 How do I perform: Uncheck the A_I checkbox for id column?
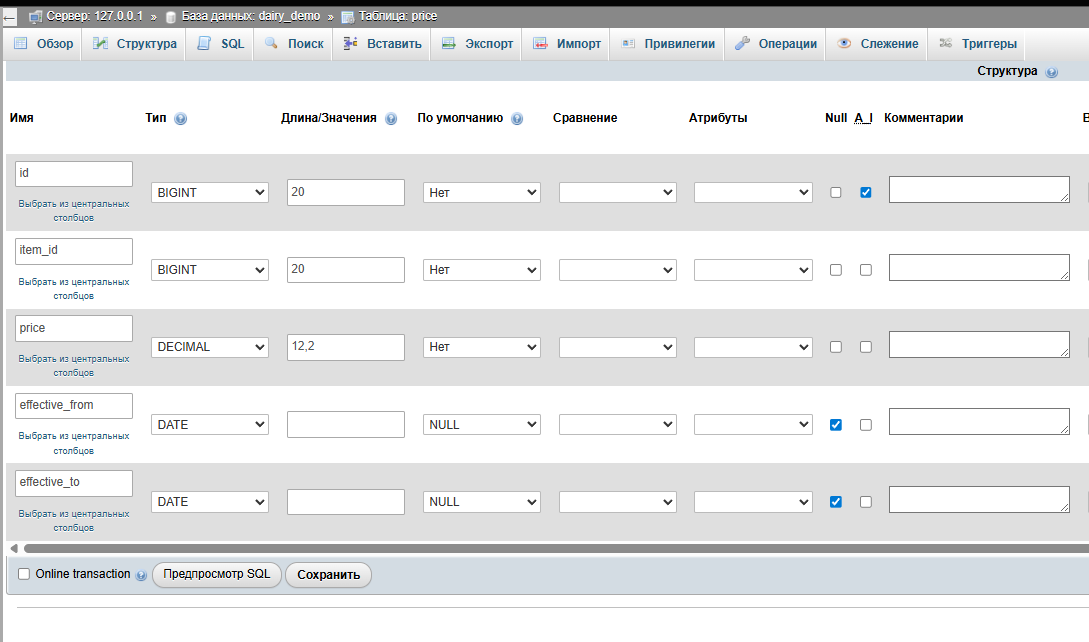[x=866, y=193]
